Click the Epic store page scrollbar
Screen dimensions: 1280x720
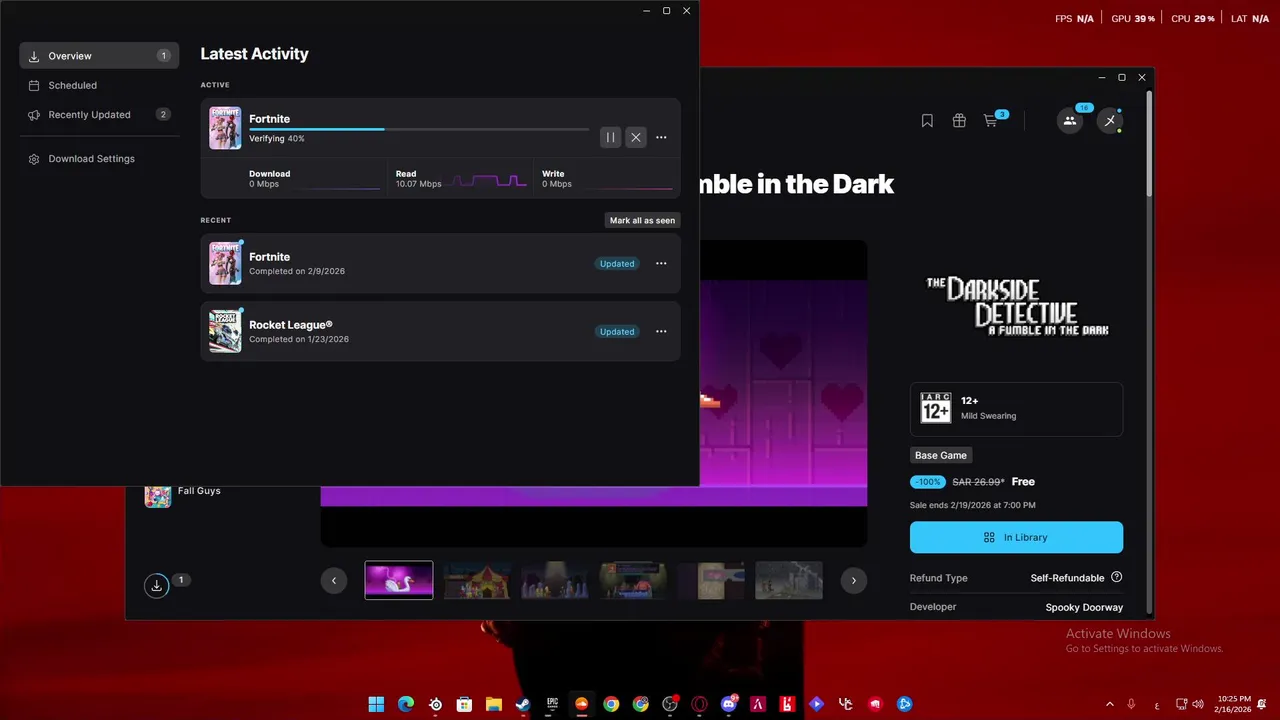1149,145
